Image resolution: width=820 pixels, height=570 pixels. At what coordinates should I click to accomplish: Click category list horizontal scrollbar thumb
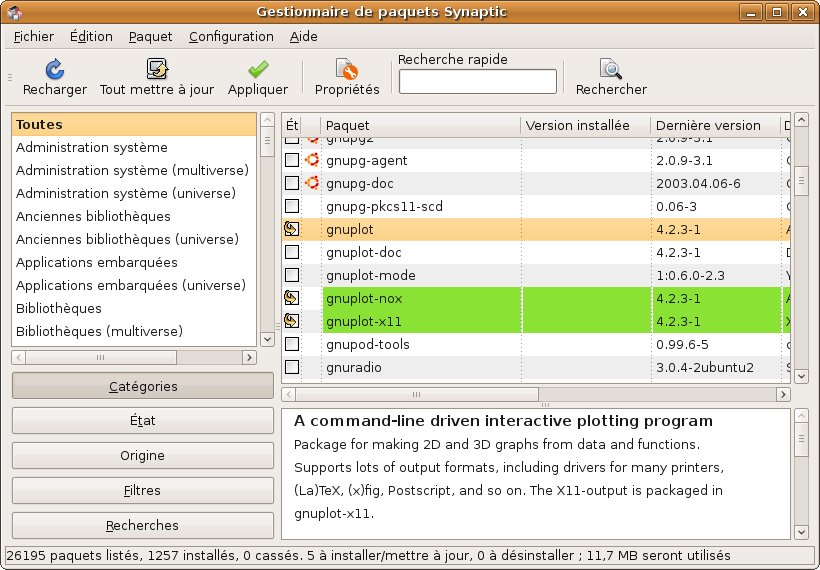click(101, 358)
